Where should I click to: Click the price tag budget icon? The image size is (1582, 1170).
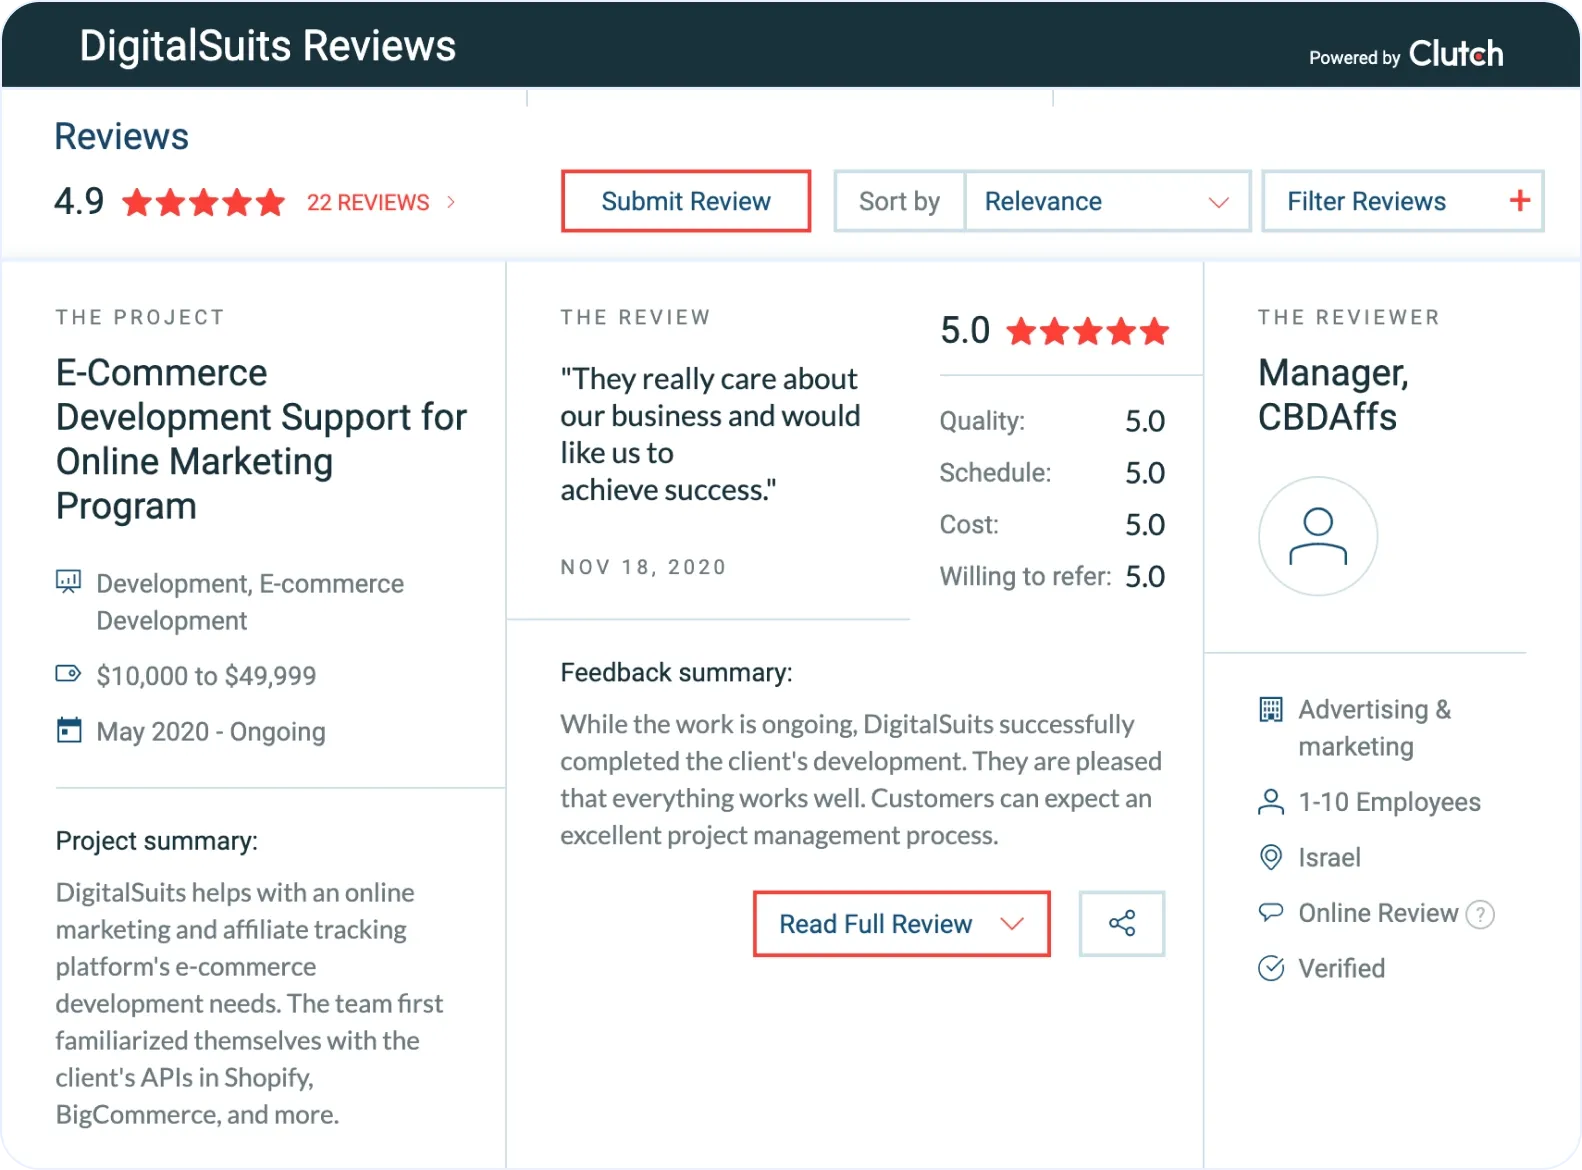[68, 674]
